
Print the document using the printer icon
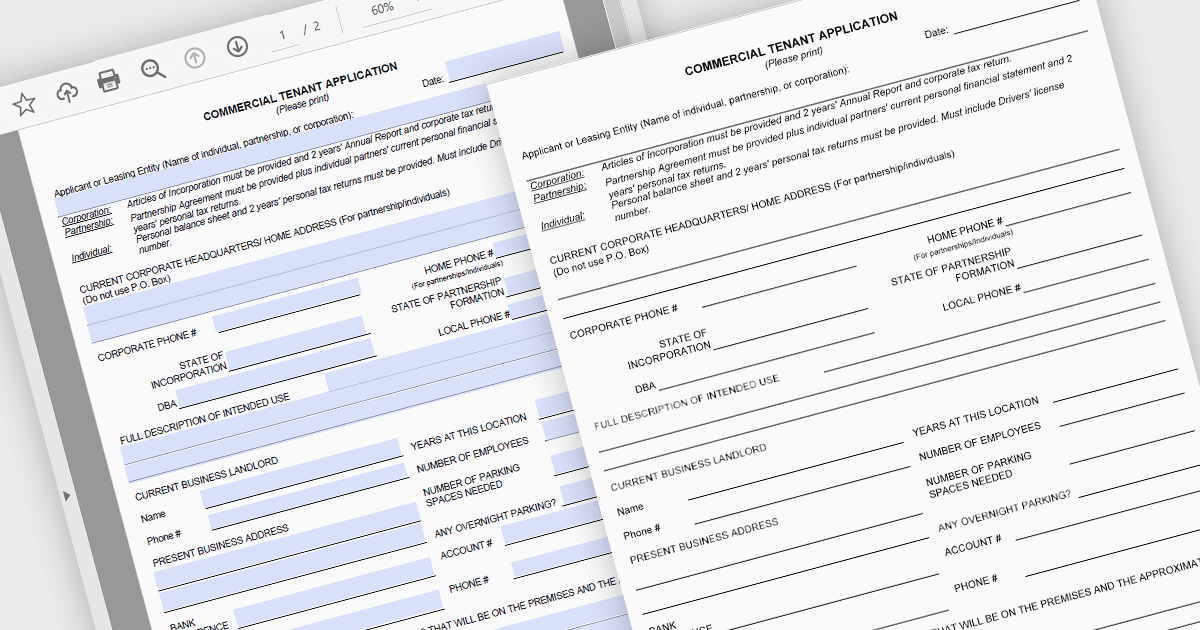point(109,80)
